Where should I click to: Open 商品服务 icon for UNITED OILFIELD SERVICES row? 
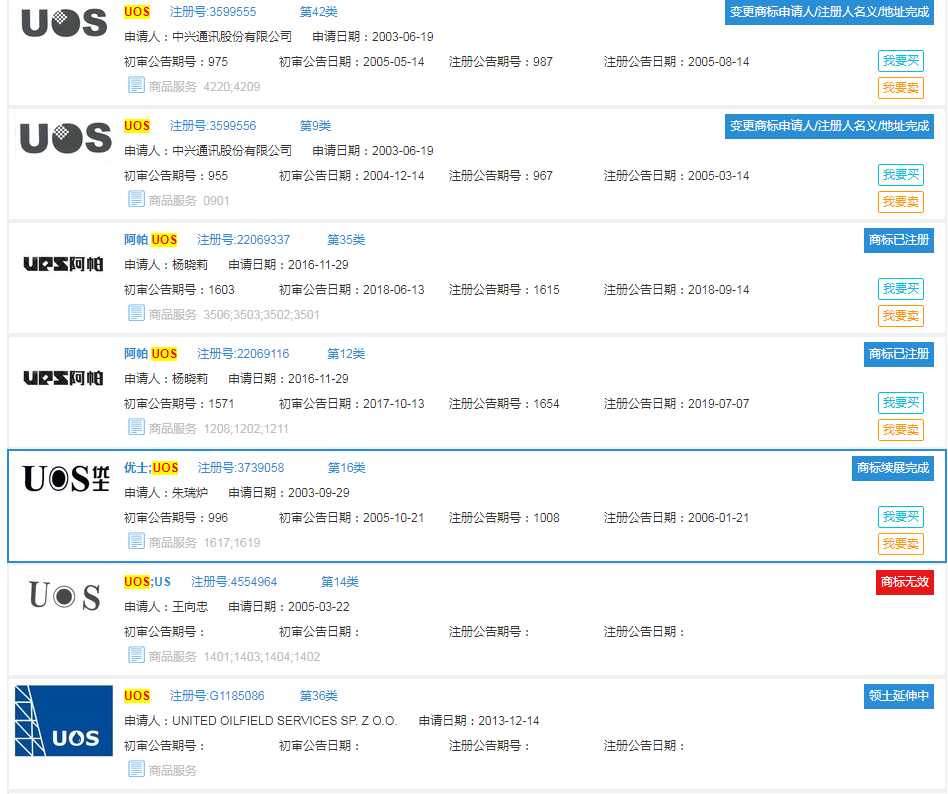coord(136,769)
